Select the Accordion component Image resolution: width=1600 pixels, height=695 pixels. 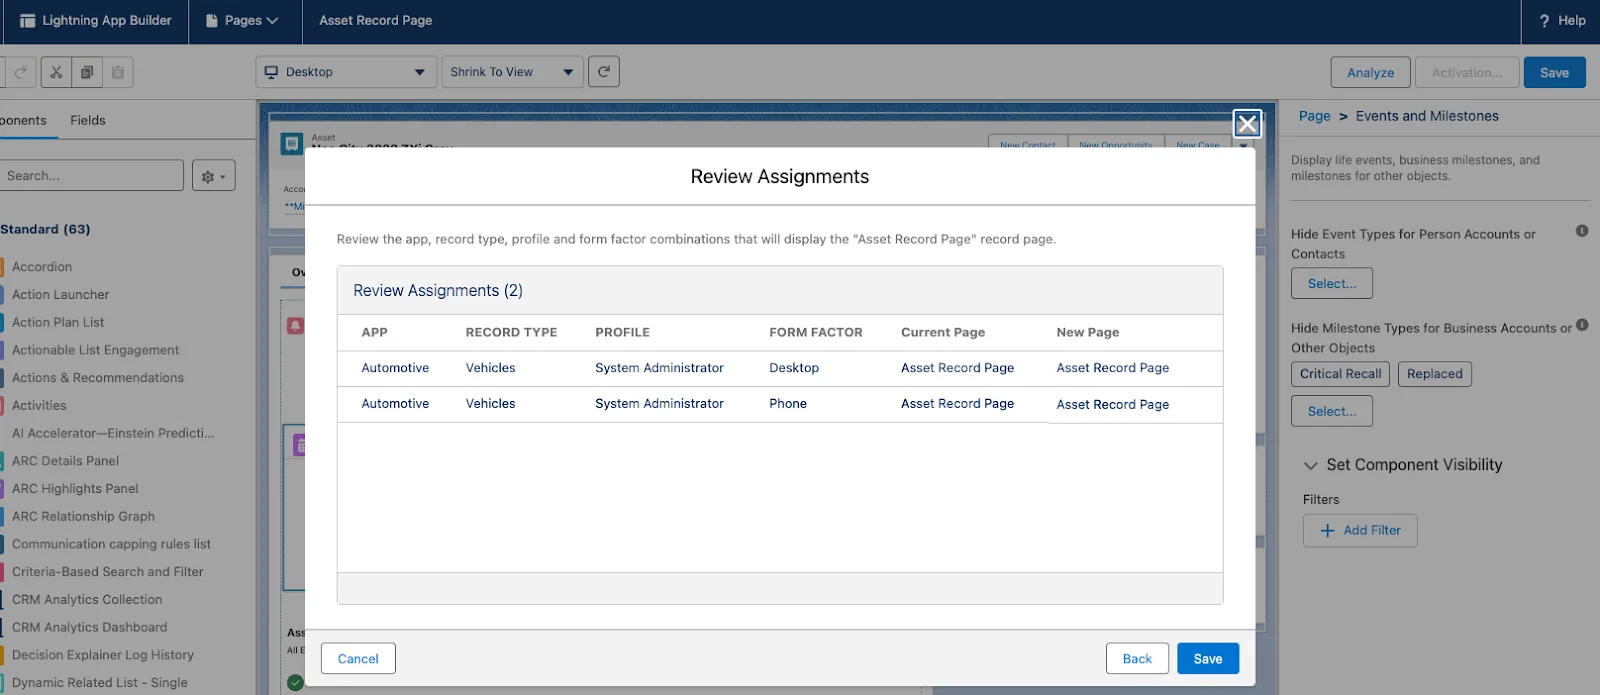(x=42, y=267)
